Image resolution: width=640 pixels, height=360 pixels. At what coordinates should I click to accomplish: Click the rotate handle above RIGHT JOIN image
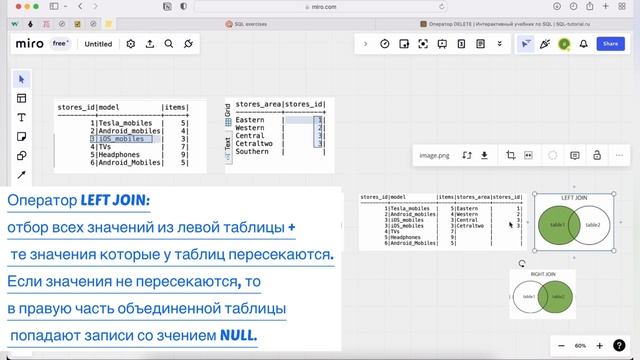tap(522, 264)
